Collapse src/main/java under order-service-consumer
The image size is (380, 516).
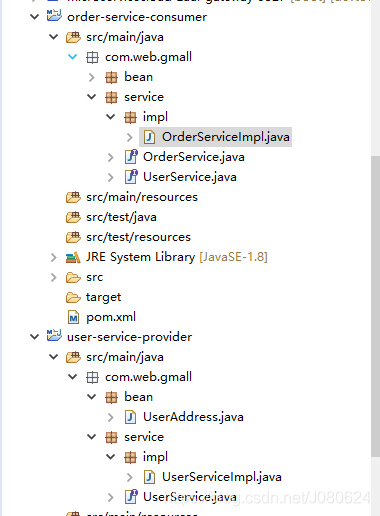[54, 37]
